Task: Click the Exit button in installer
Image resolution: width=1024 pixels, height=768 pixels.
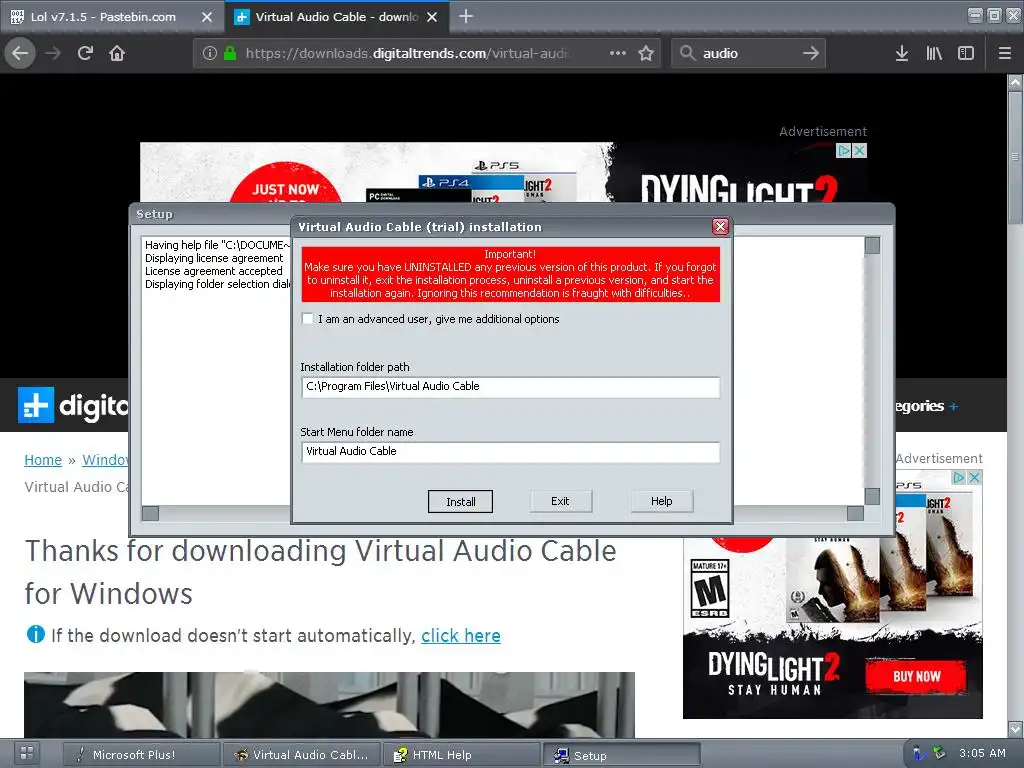Action: coord(560,501)
